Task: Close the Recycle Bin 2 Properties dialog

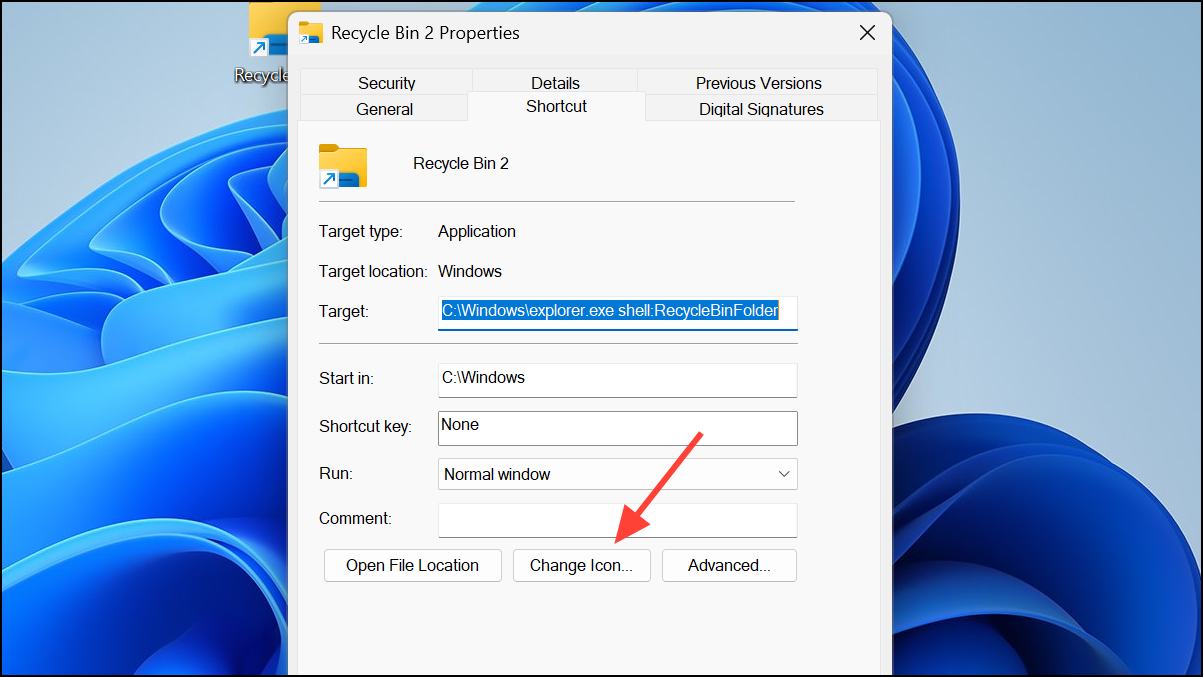Action: point(868,33)
